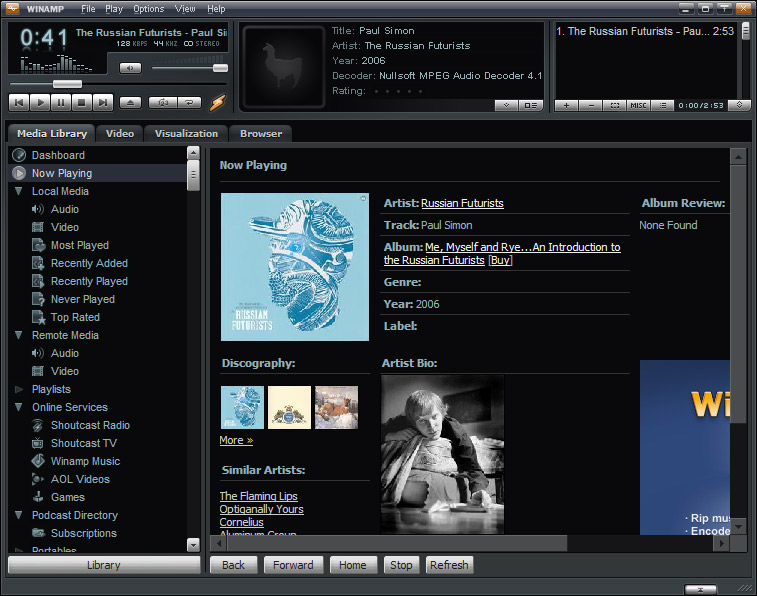The width and height of the screenshot is (757, 596).
Task: Mute audio with the speaker button
Action: point(130,68)
